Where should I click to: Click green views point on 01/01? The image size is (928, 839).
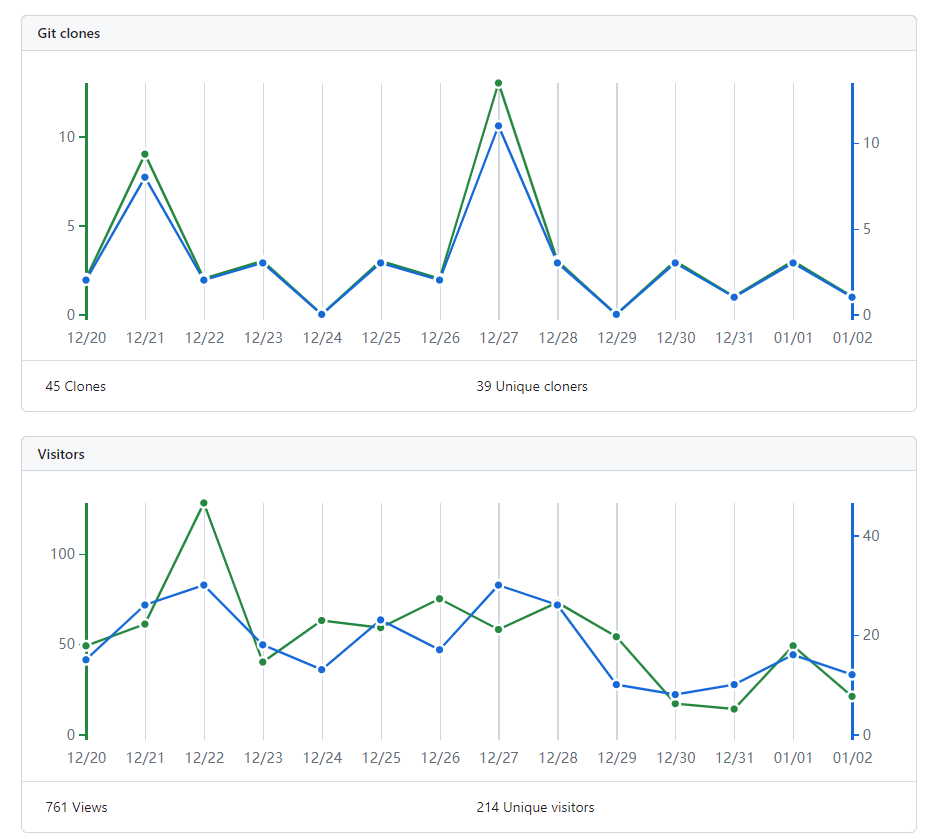click(x=793, y=646)
